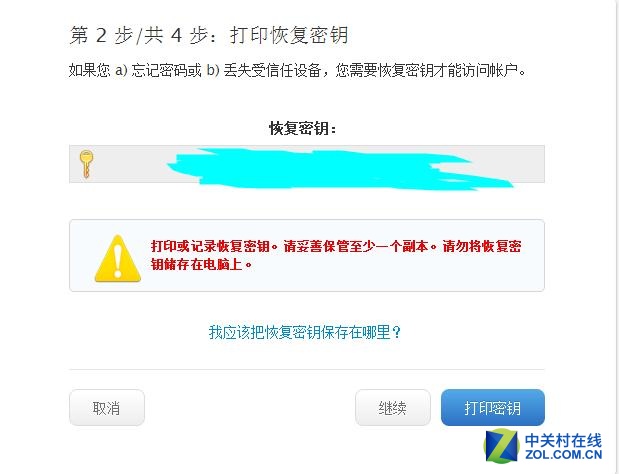Screen dimensions: 619x474
Task: Click the question mark ending the help link
Action: [396, 332]
